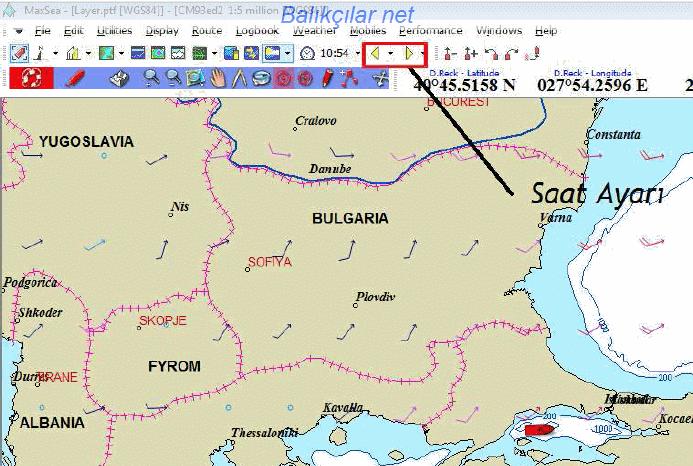Open dropdown next to the 10:54 time
Image resolution: width=693 pixels, height=466 pixels.
tap(357, 53)
